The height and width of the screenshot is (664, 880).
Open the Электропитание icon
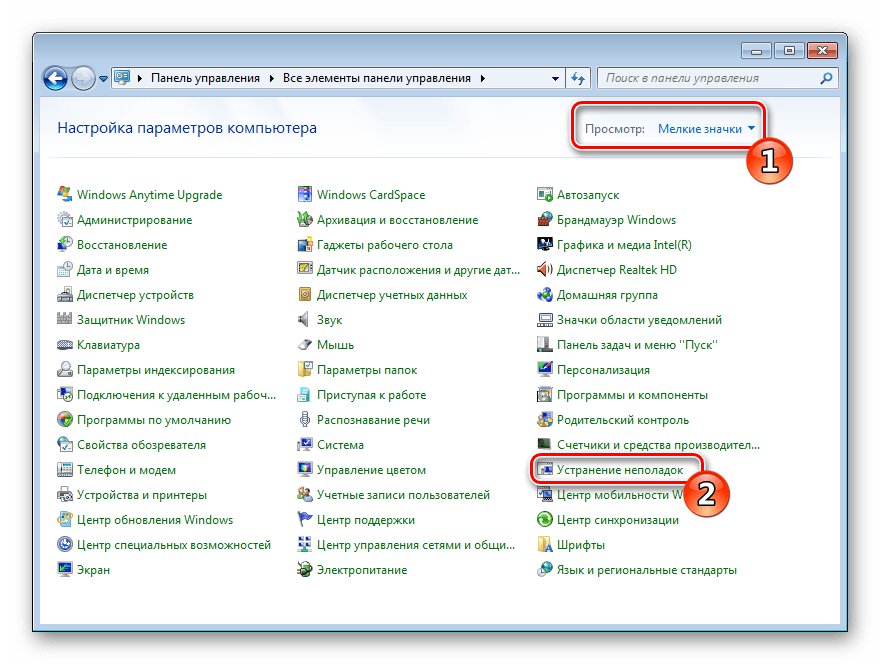[x=305, y=570]
